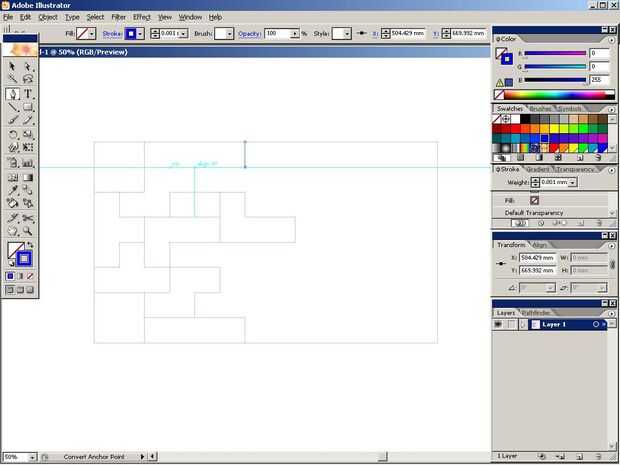Delete Swatch trash button in Swatches panel
Image resolution: width=620 pixels, height=465 pixels.
(598, 158)
